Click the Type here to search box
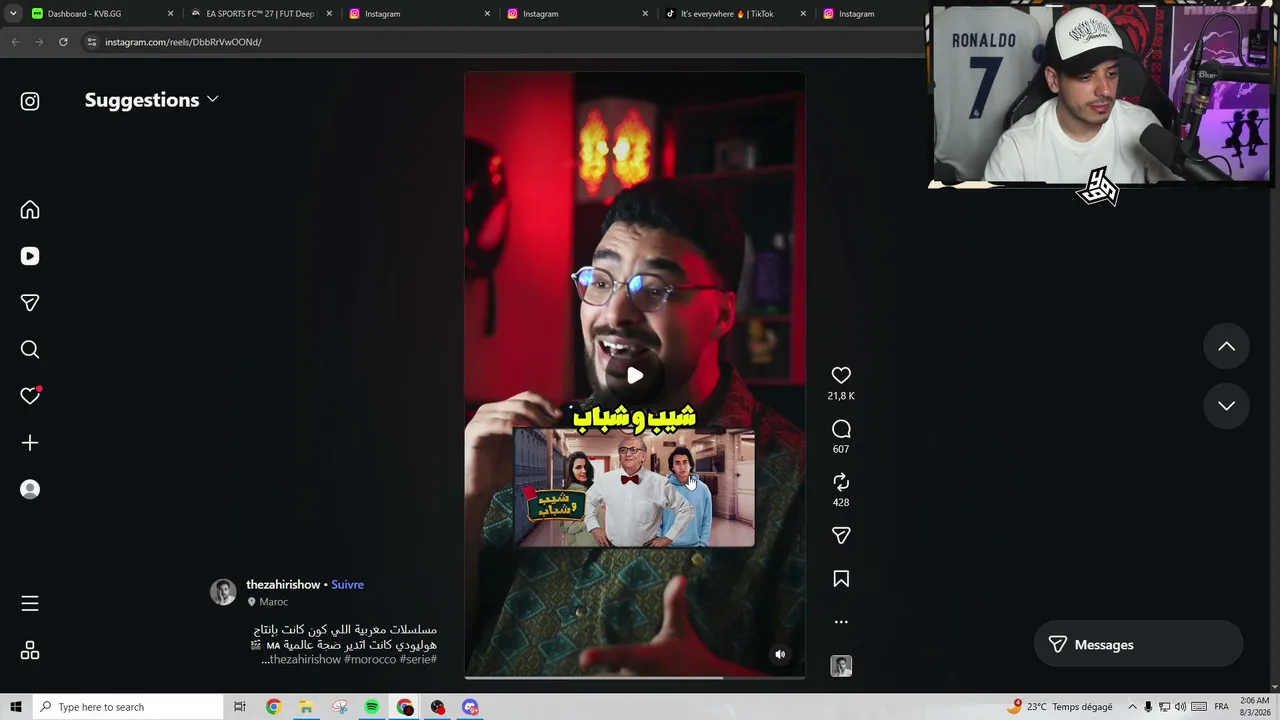 (x=128, y=707)
